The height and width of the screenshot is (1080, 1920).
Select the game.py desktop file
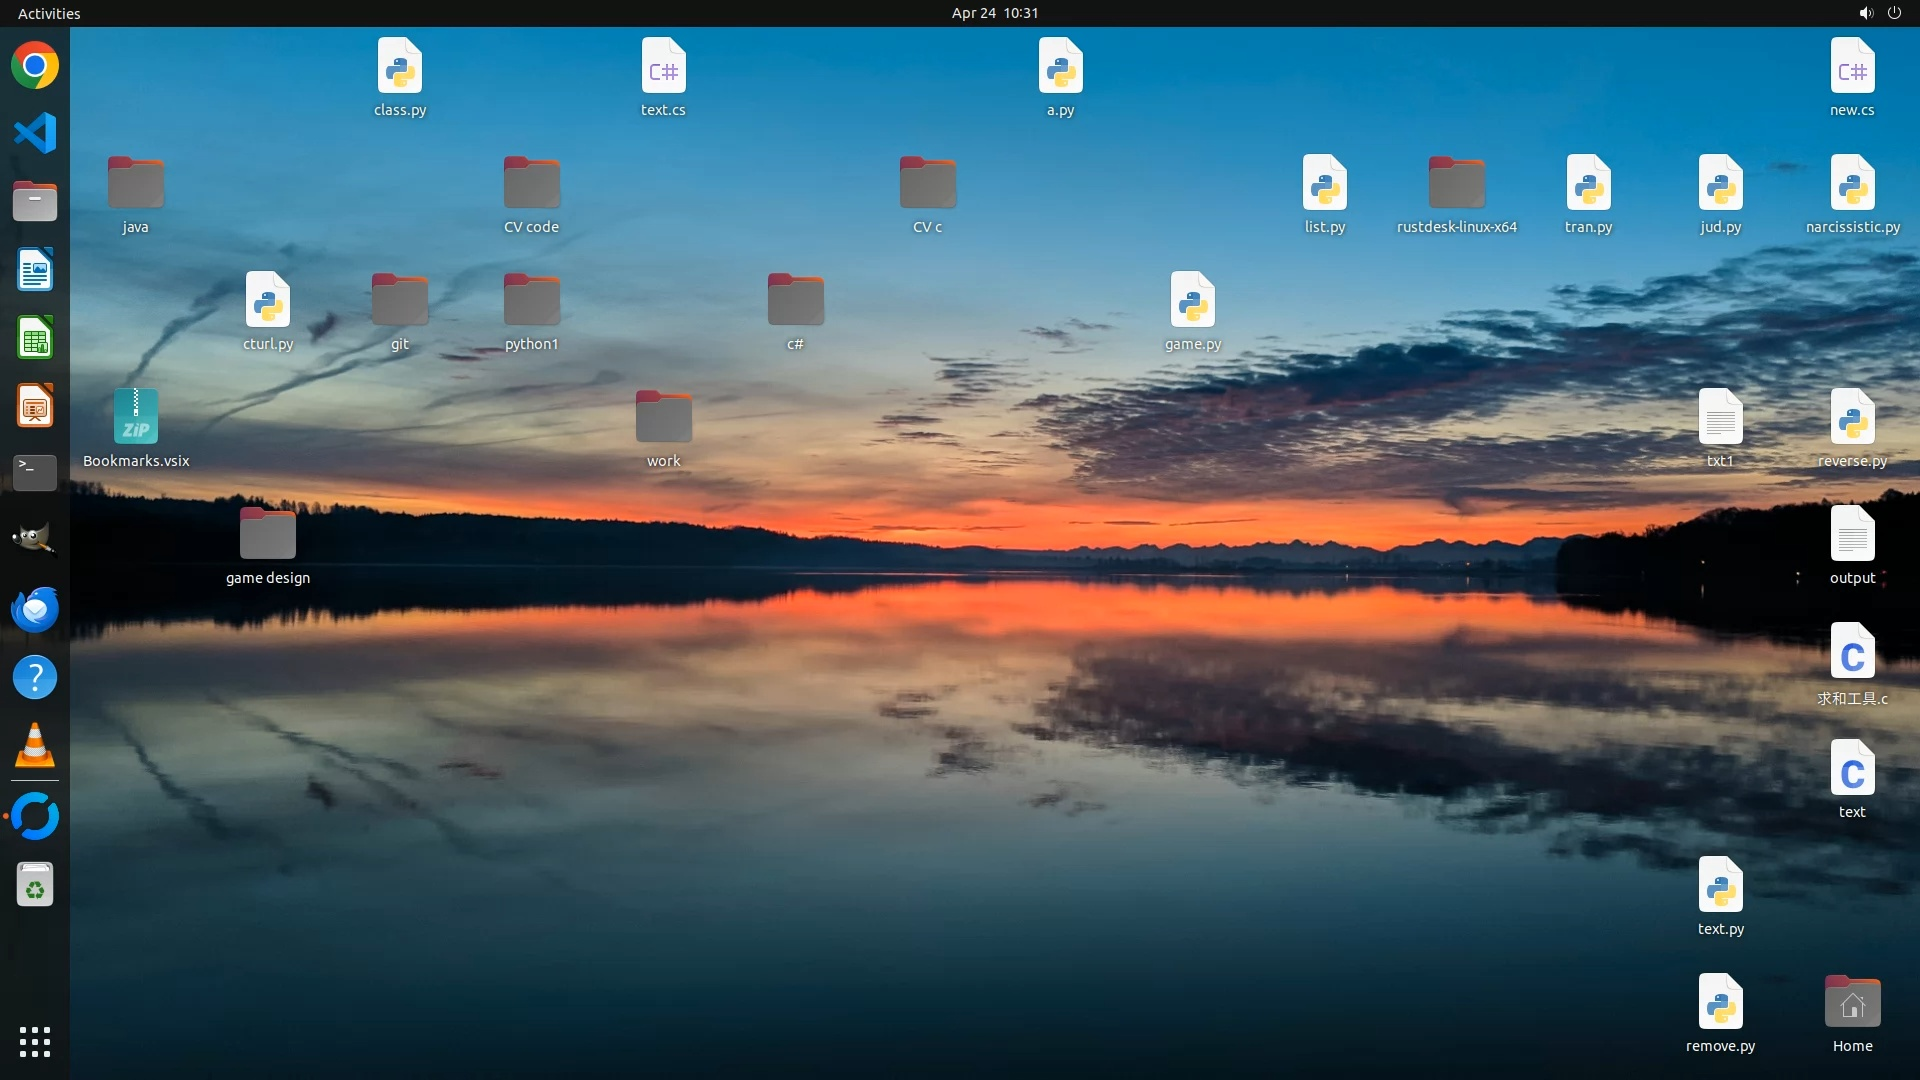(1192, 300)
